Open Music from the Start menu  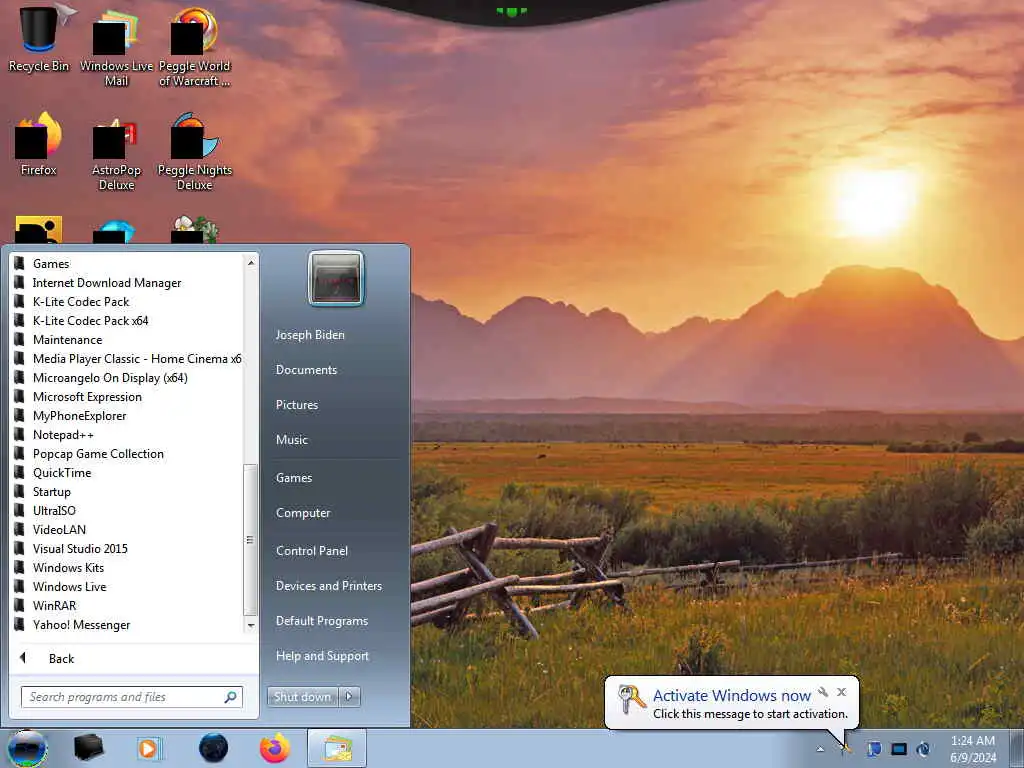click(x=291, y=440)
